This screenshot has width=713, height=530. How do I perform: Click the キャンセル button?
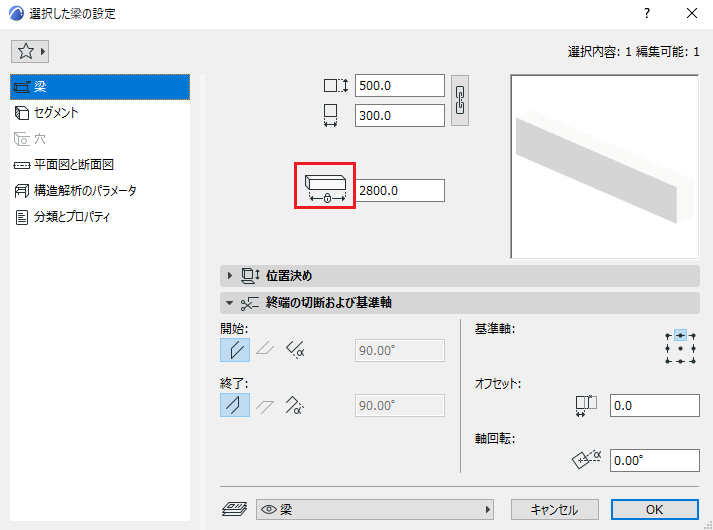(554, 510)
